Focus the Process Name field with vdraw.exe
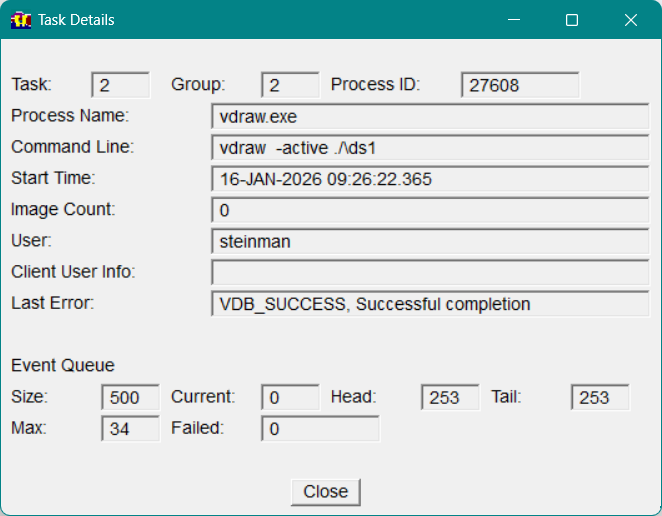Screen dimensions: 662x516 point(430,116)
